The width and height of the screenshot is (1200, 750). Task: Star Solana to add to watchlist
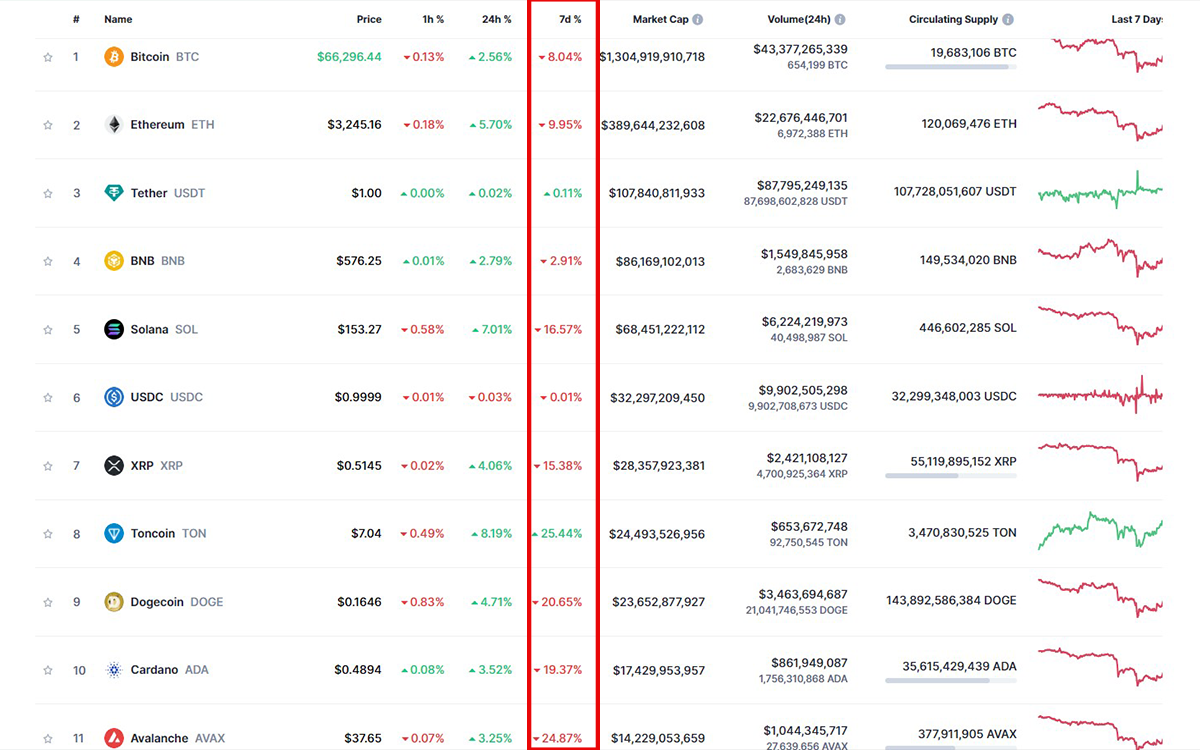click(x=47, y=329)
